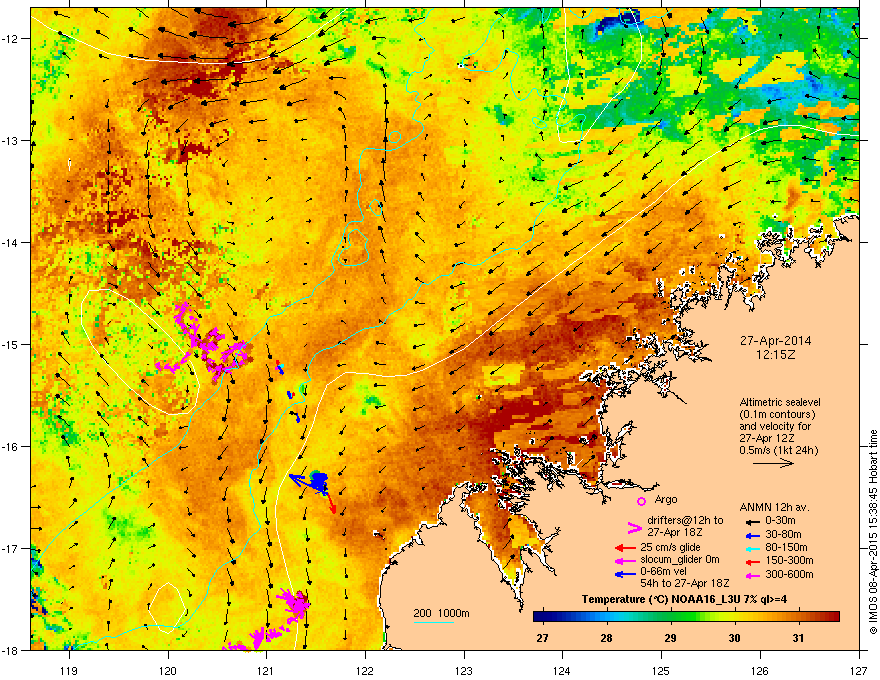The height and width of the screenshot is (680, 880).
Task: Click the '122' longitude axis label
Action: pos(365,670)
